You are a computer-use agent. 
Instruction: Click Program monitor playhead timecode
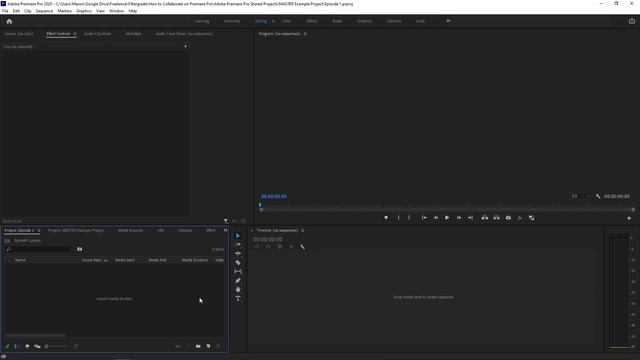point(274,196)
